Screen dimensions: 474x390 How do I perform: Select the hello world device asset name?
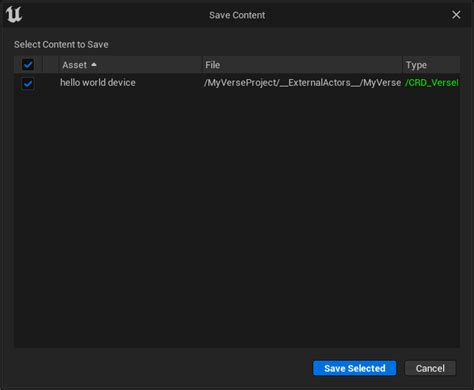tap(98, 83)
